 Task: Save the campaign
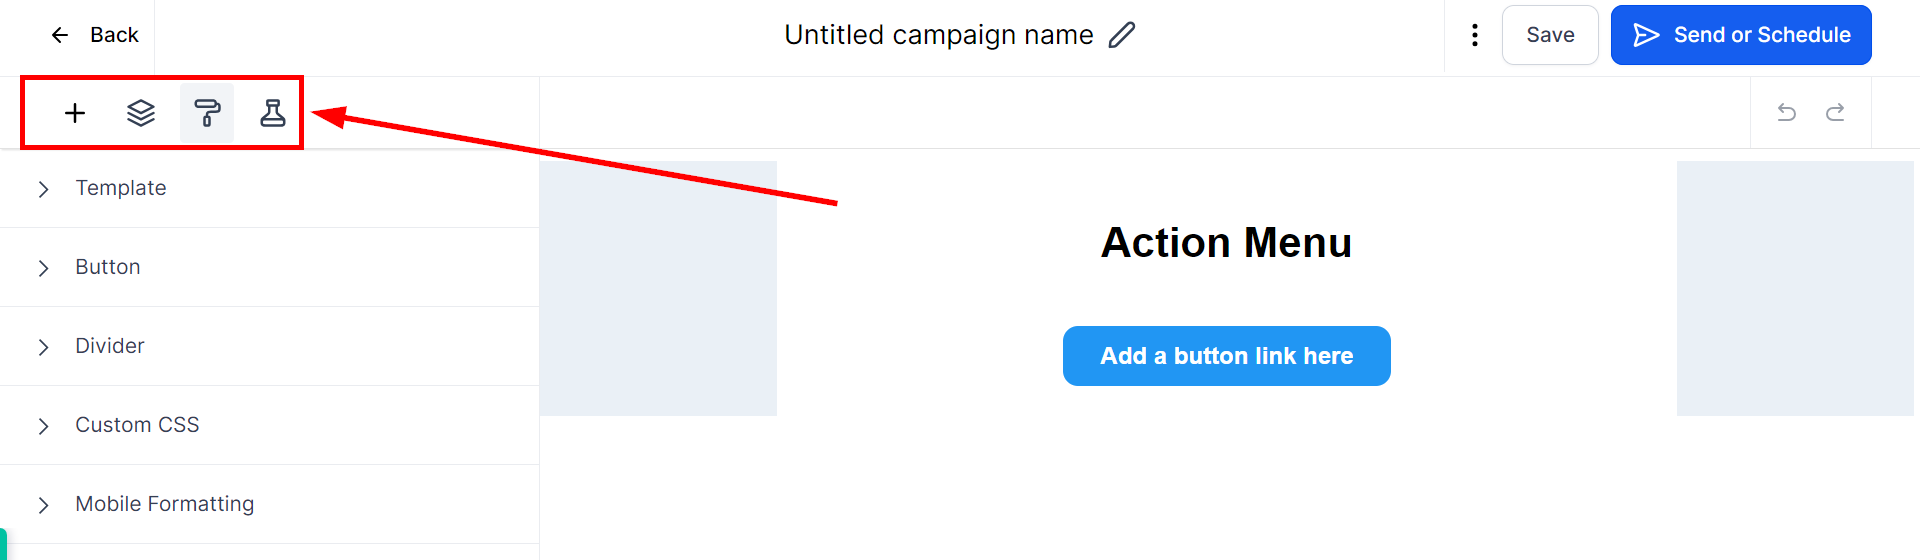pyautogui.click(x=1550, y=35)
